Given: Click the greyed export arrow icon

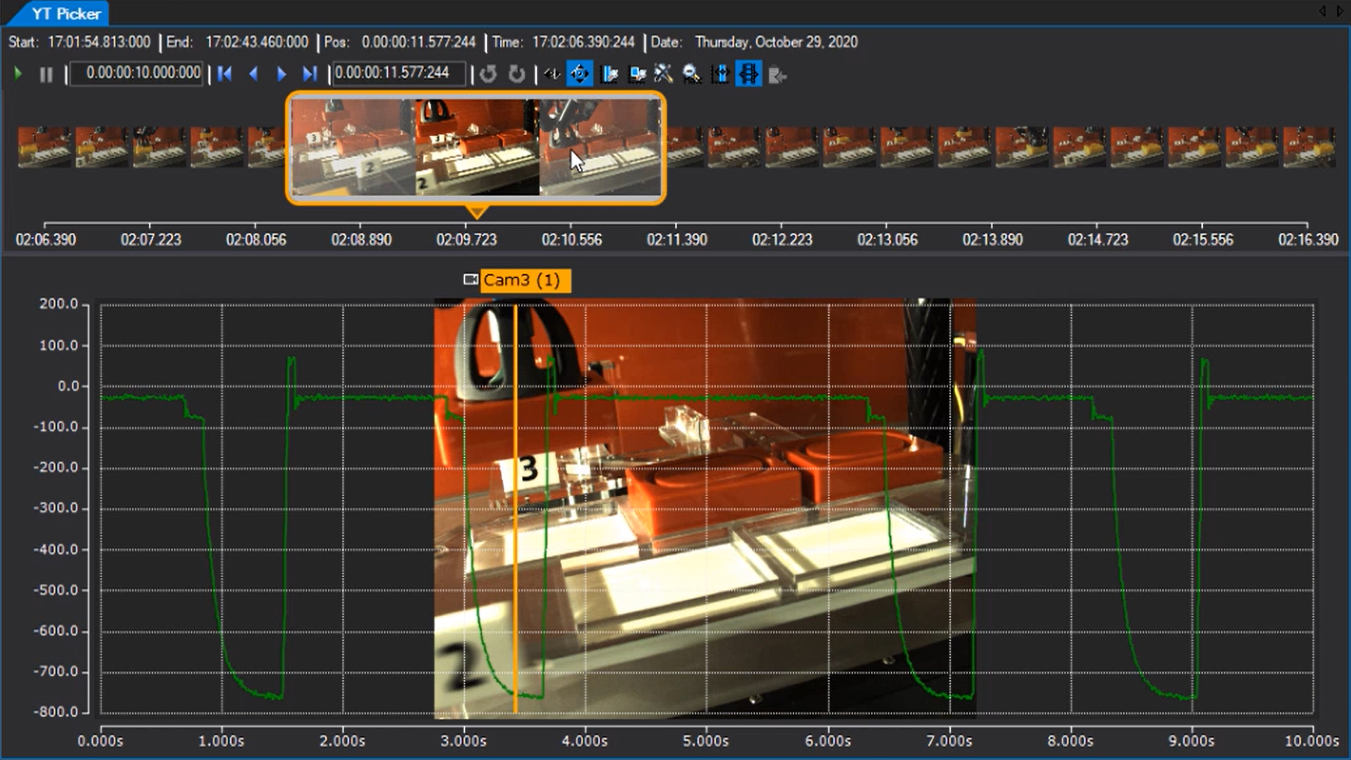Looking at the screenshot, I should pos(777,74).
